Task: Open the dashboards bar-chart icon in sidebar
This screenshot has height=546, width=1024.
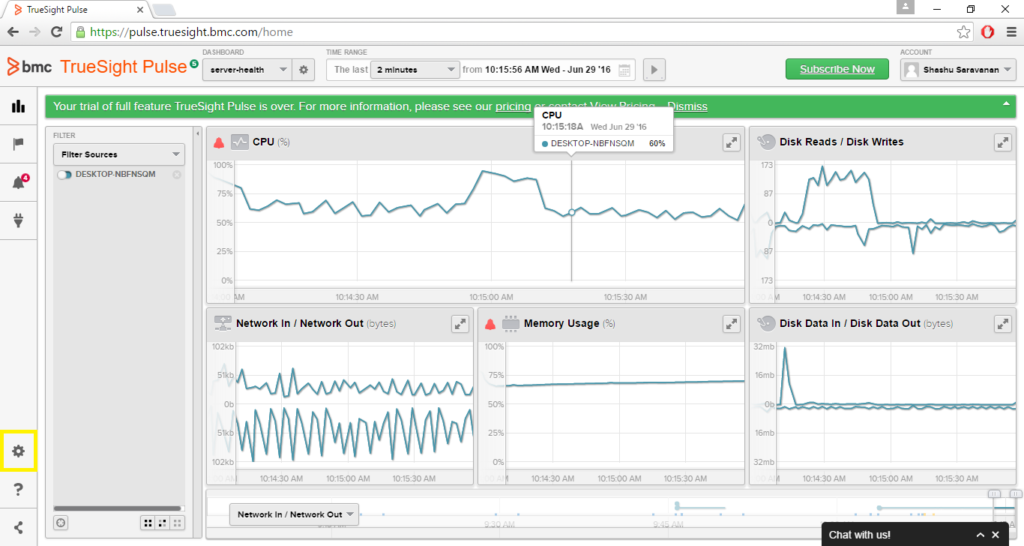Action: (x=18, y=106)
